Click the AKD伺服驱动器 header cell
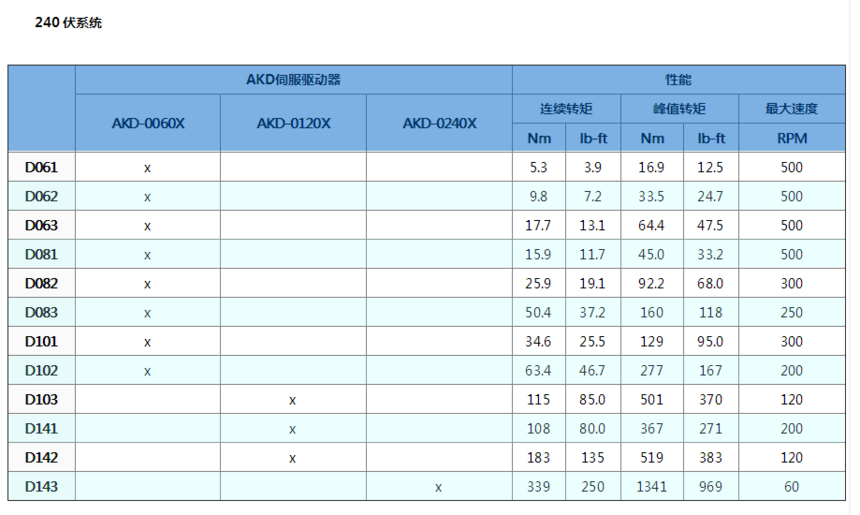Viewport: 860px width, 515px height. click(x=293, y=80)
